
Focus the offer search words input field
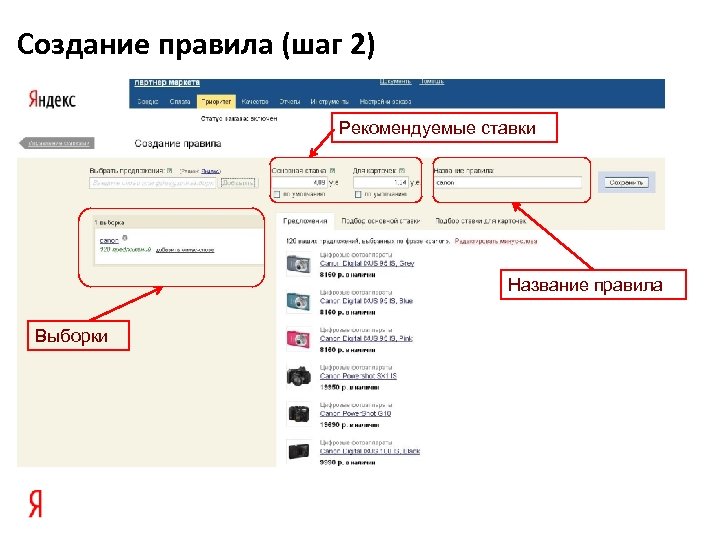(152, 183)
